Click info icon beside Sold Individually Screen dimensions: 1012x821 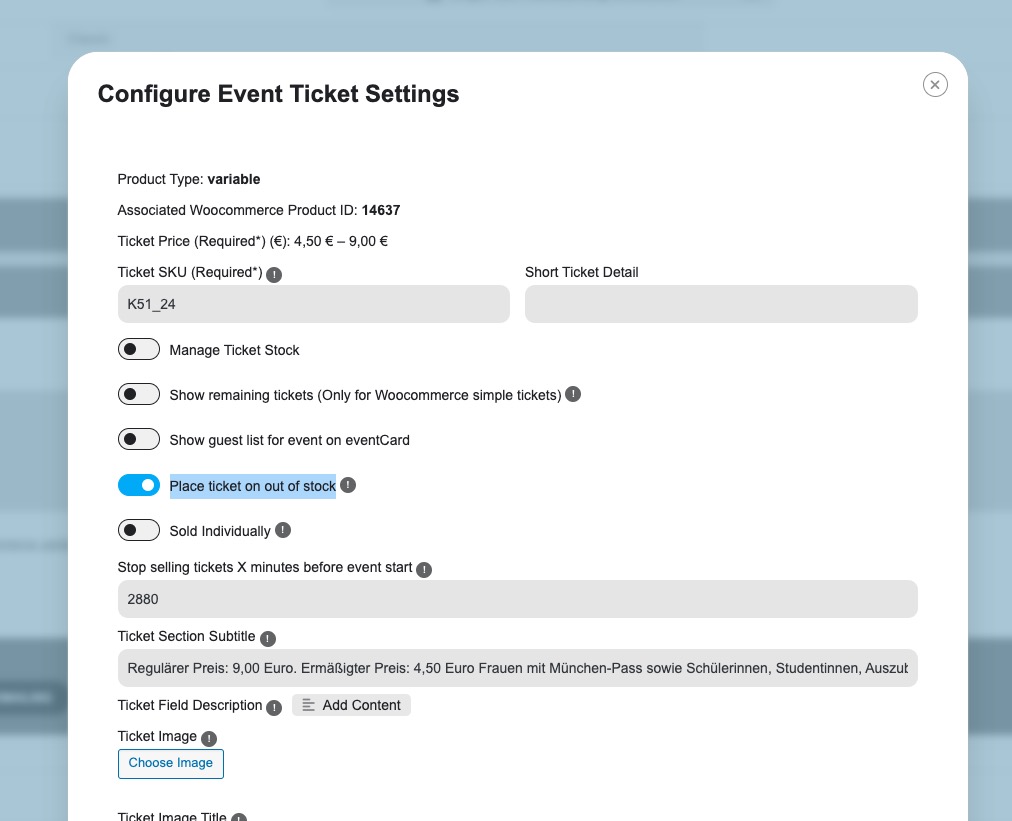[283, 530]
